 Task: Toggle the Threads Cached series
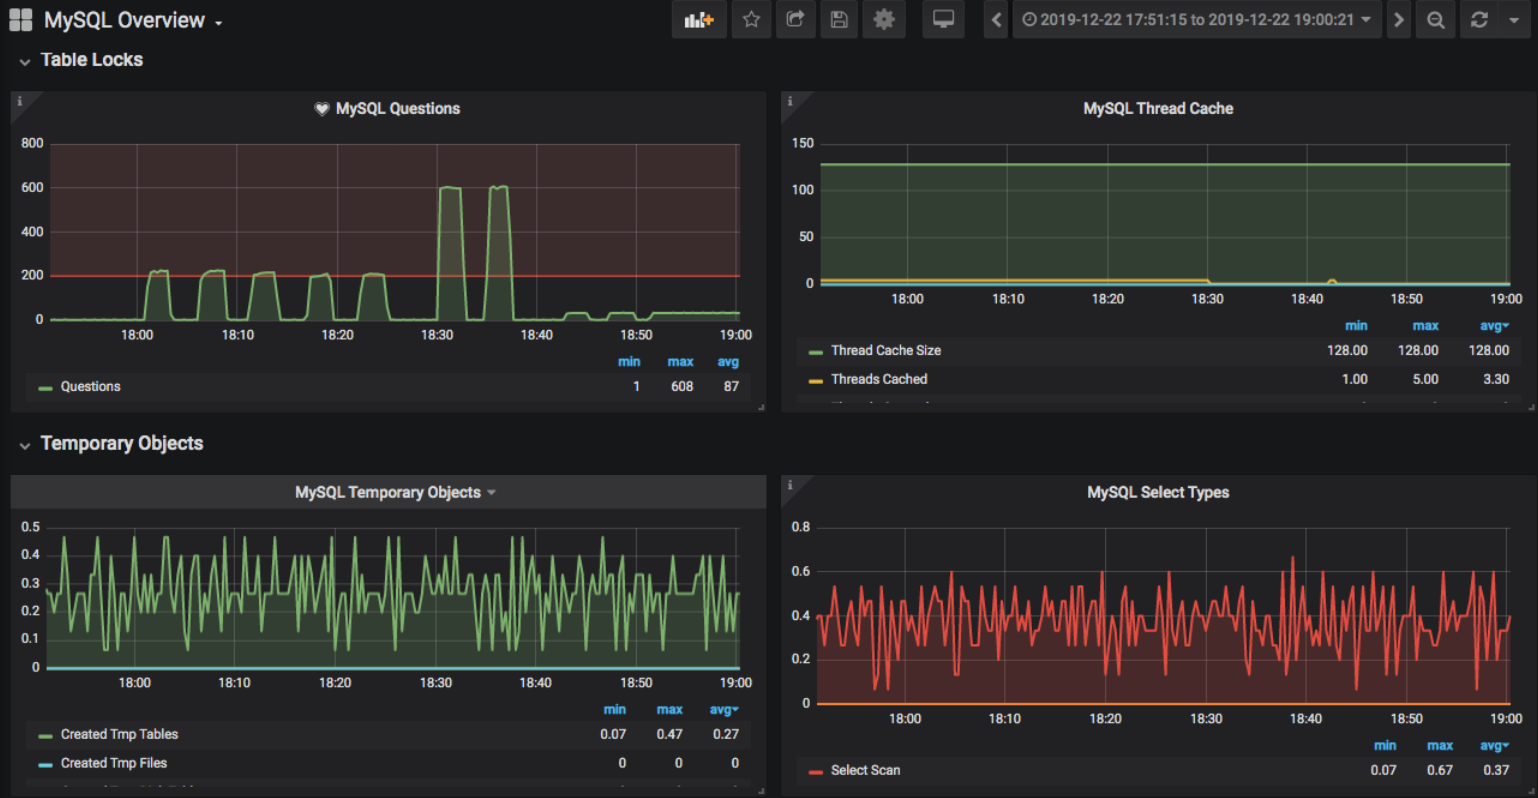click(879, 380)
